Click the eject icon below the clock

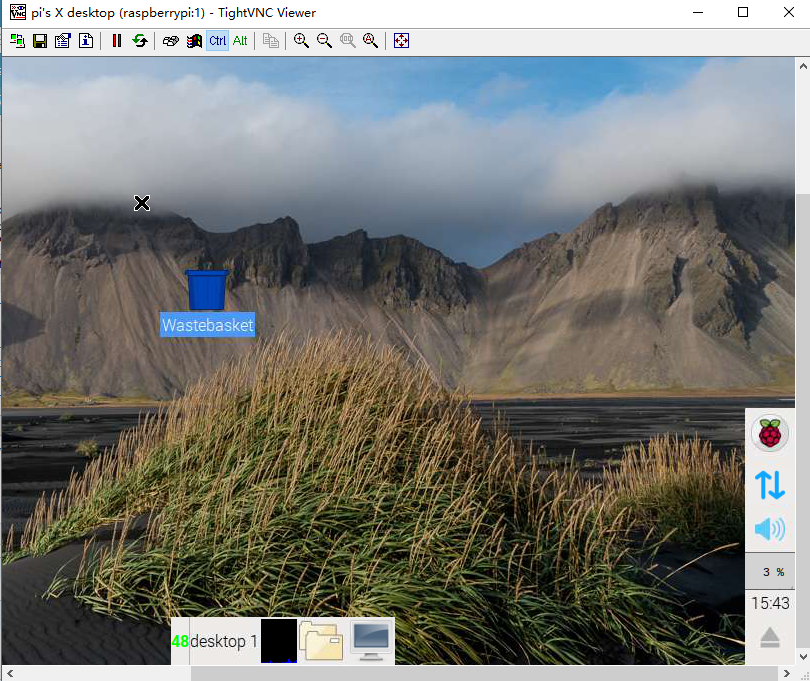click(x=769, y=638)
